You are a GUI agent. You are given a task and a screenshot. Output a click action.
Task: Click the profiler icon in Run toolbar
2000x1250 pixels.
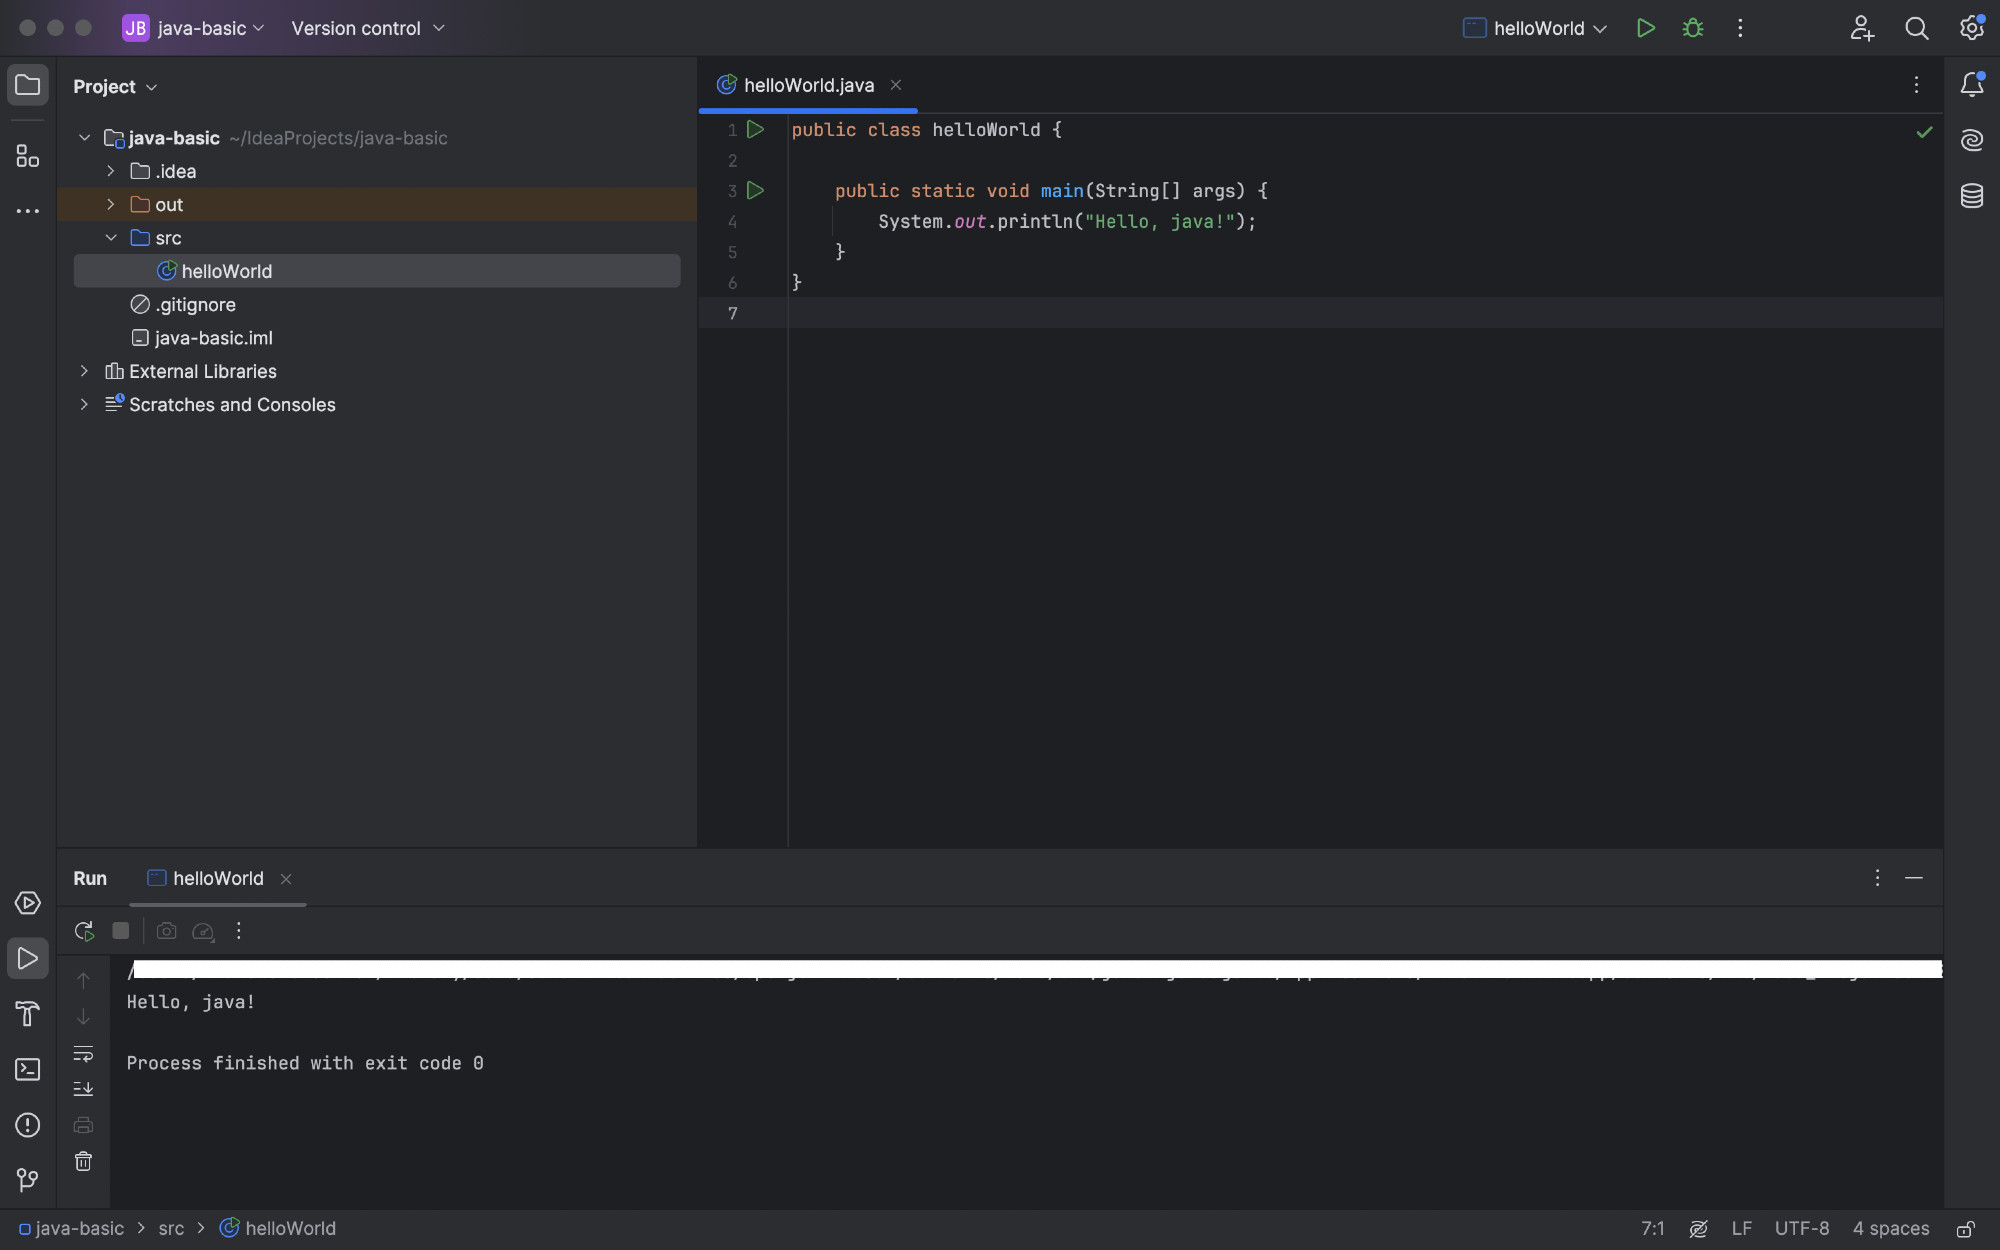pyautogui.click(x=203, y=931)
